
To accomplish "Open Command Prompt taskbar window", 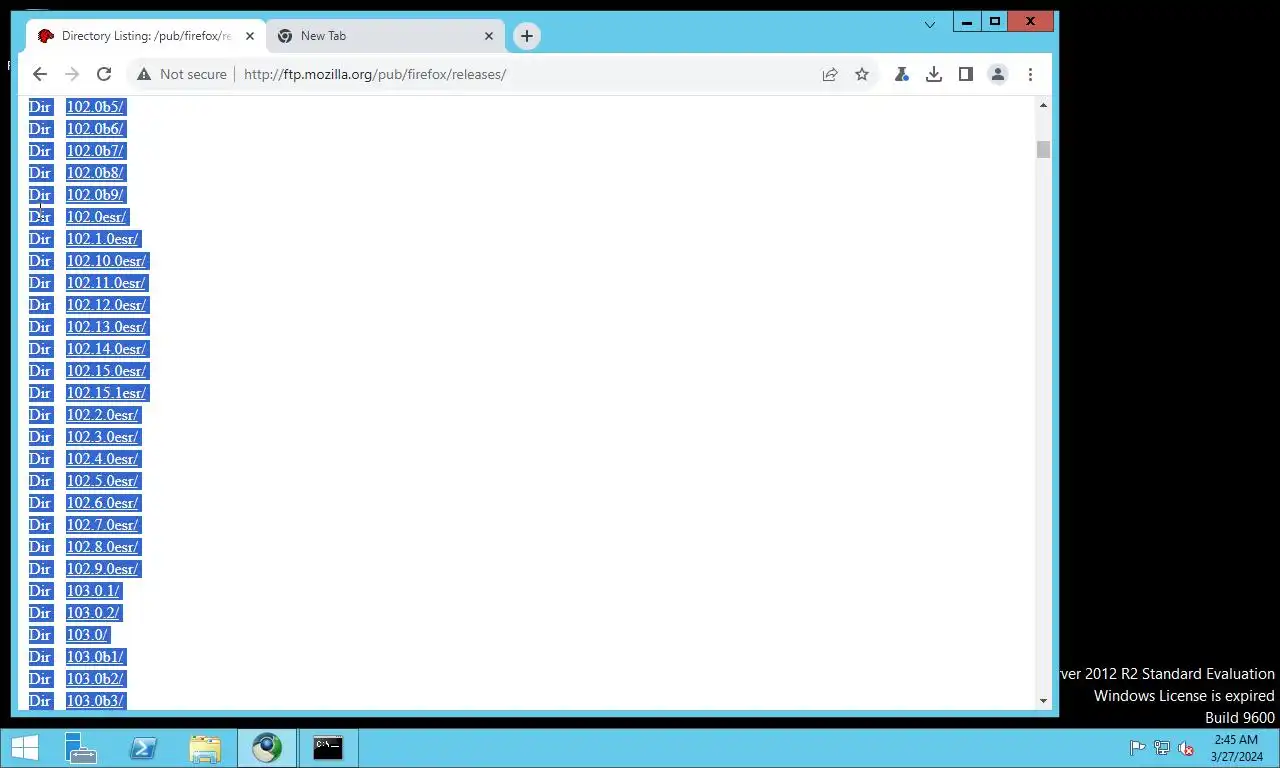I will click(x=328, y=748).
